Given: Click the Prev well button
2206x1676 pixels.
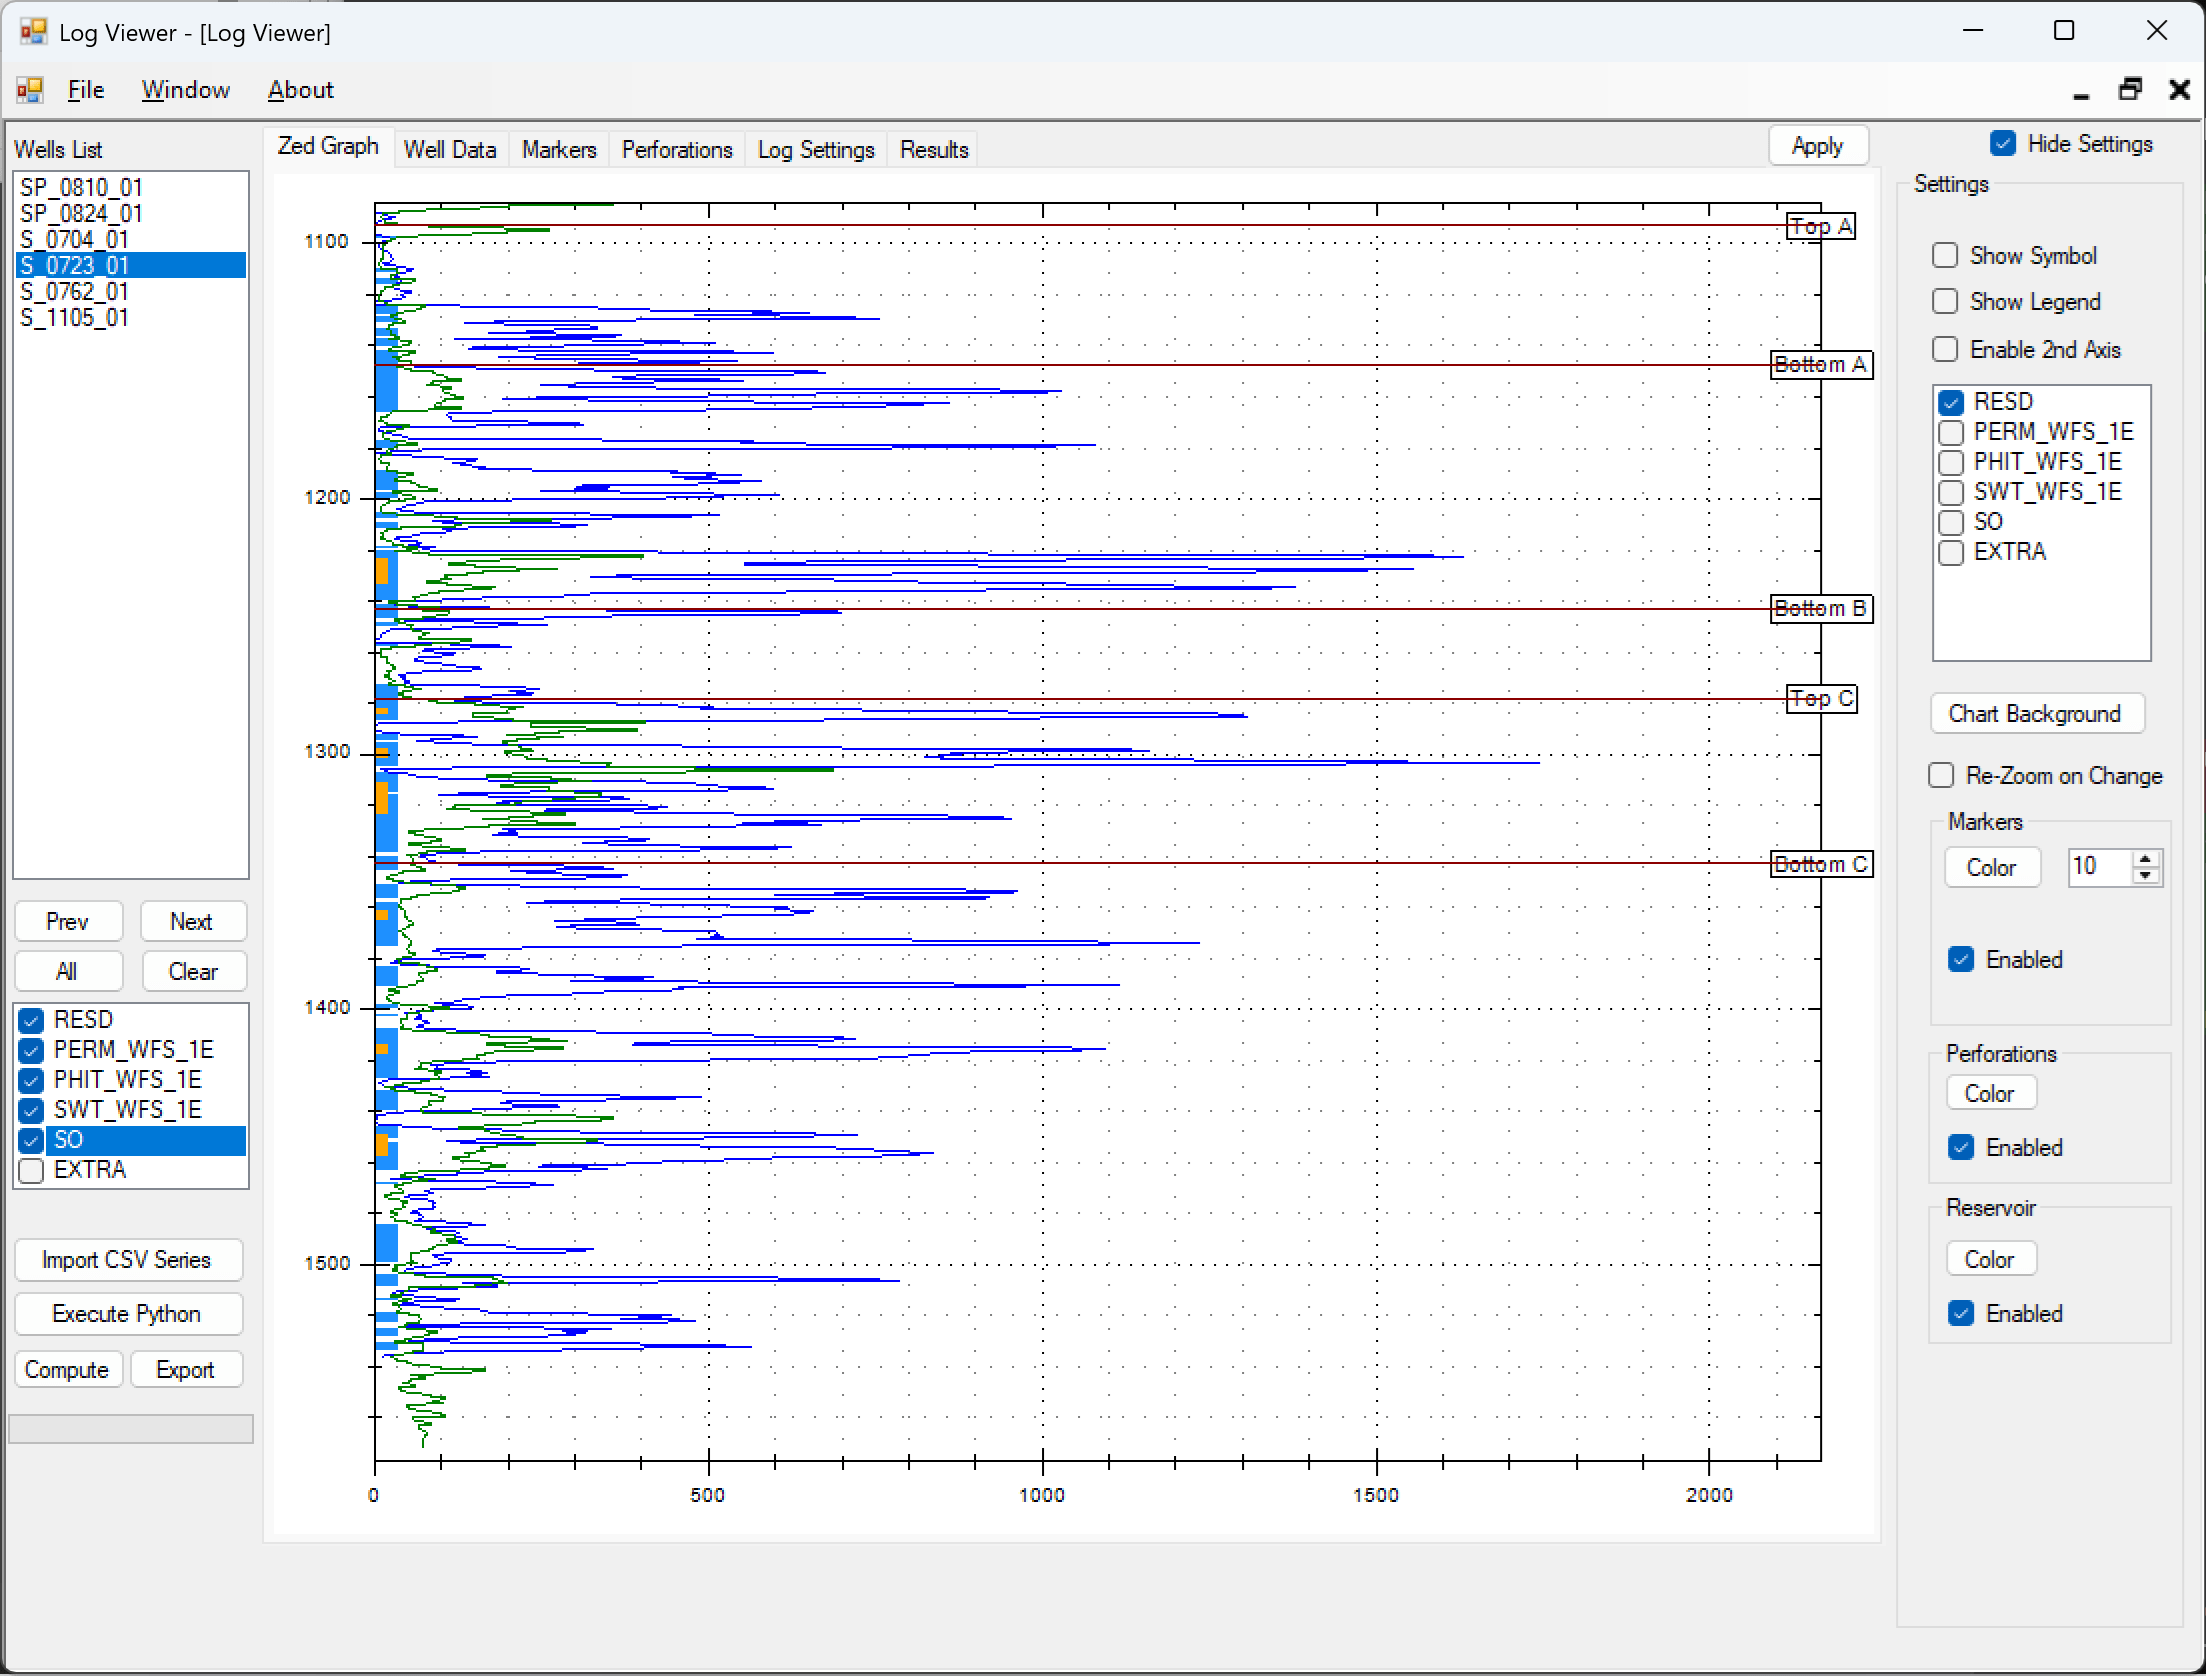Looking at the screenshot, I should 68,922.
